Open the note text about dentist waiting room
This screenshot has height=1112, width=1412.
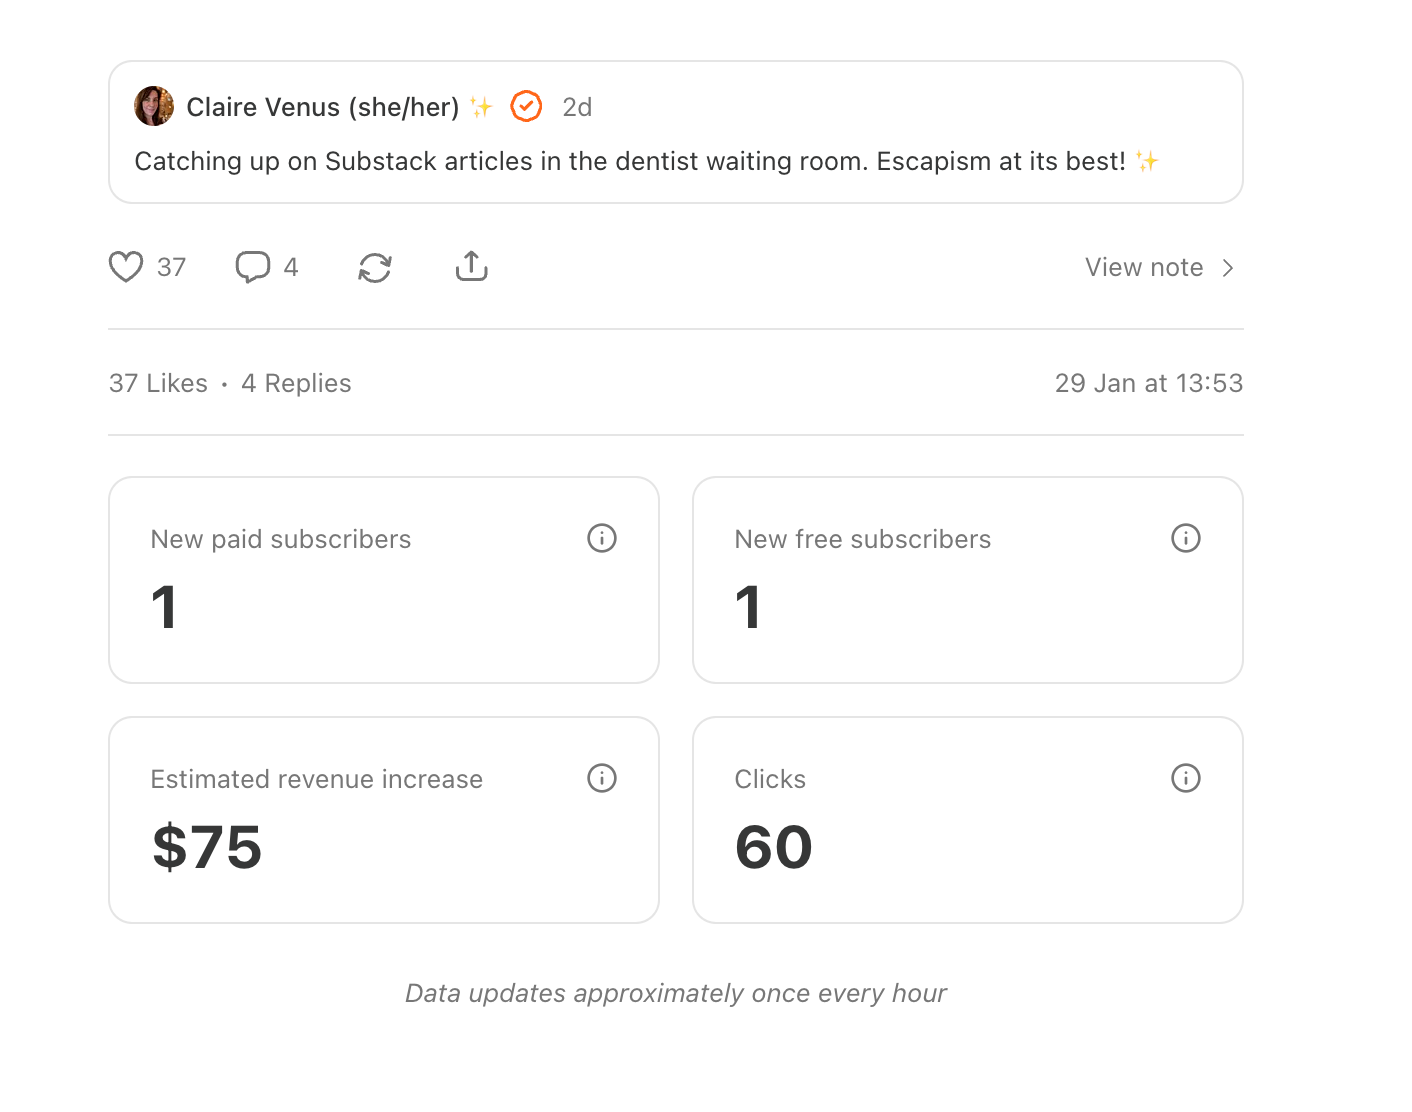coord(630,161)
